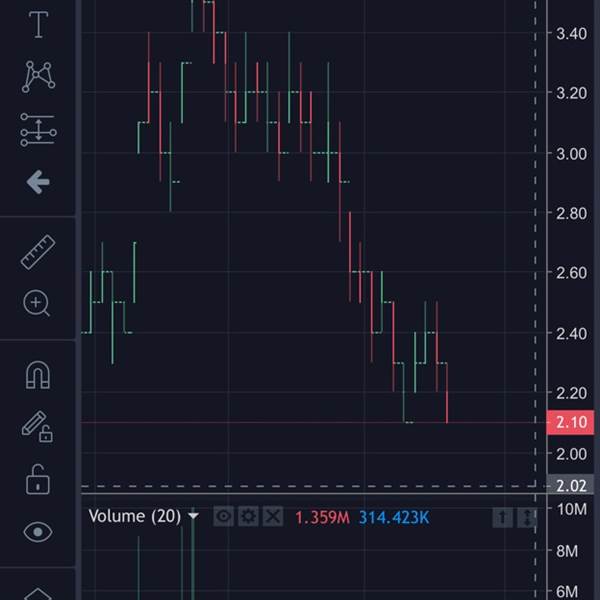Remove the Volume indicator
Screen dimensions: 600x600
[x=273, y=517]
